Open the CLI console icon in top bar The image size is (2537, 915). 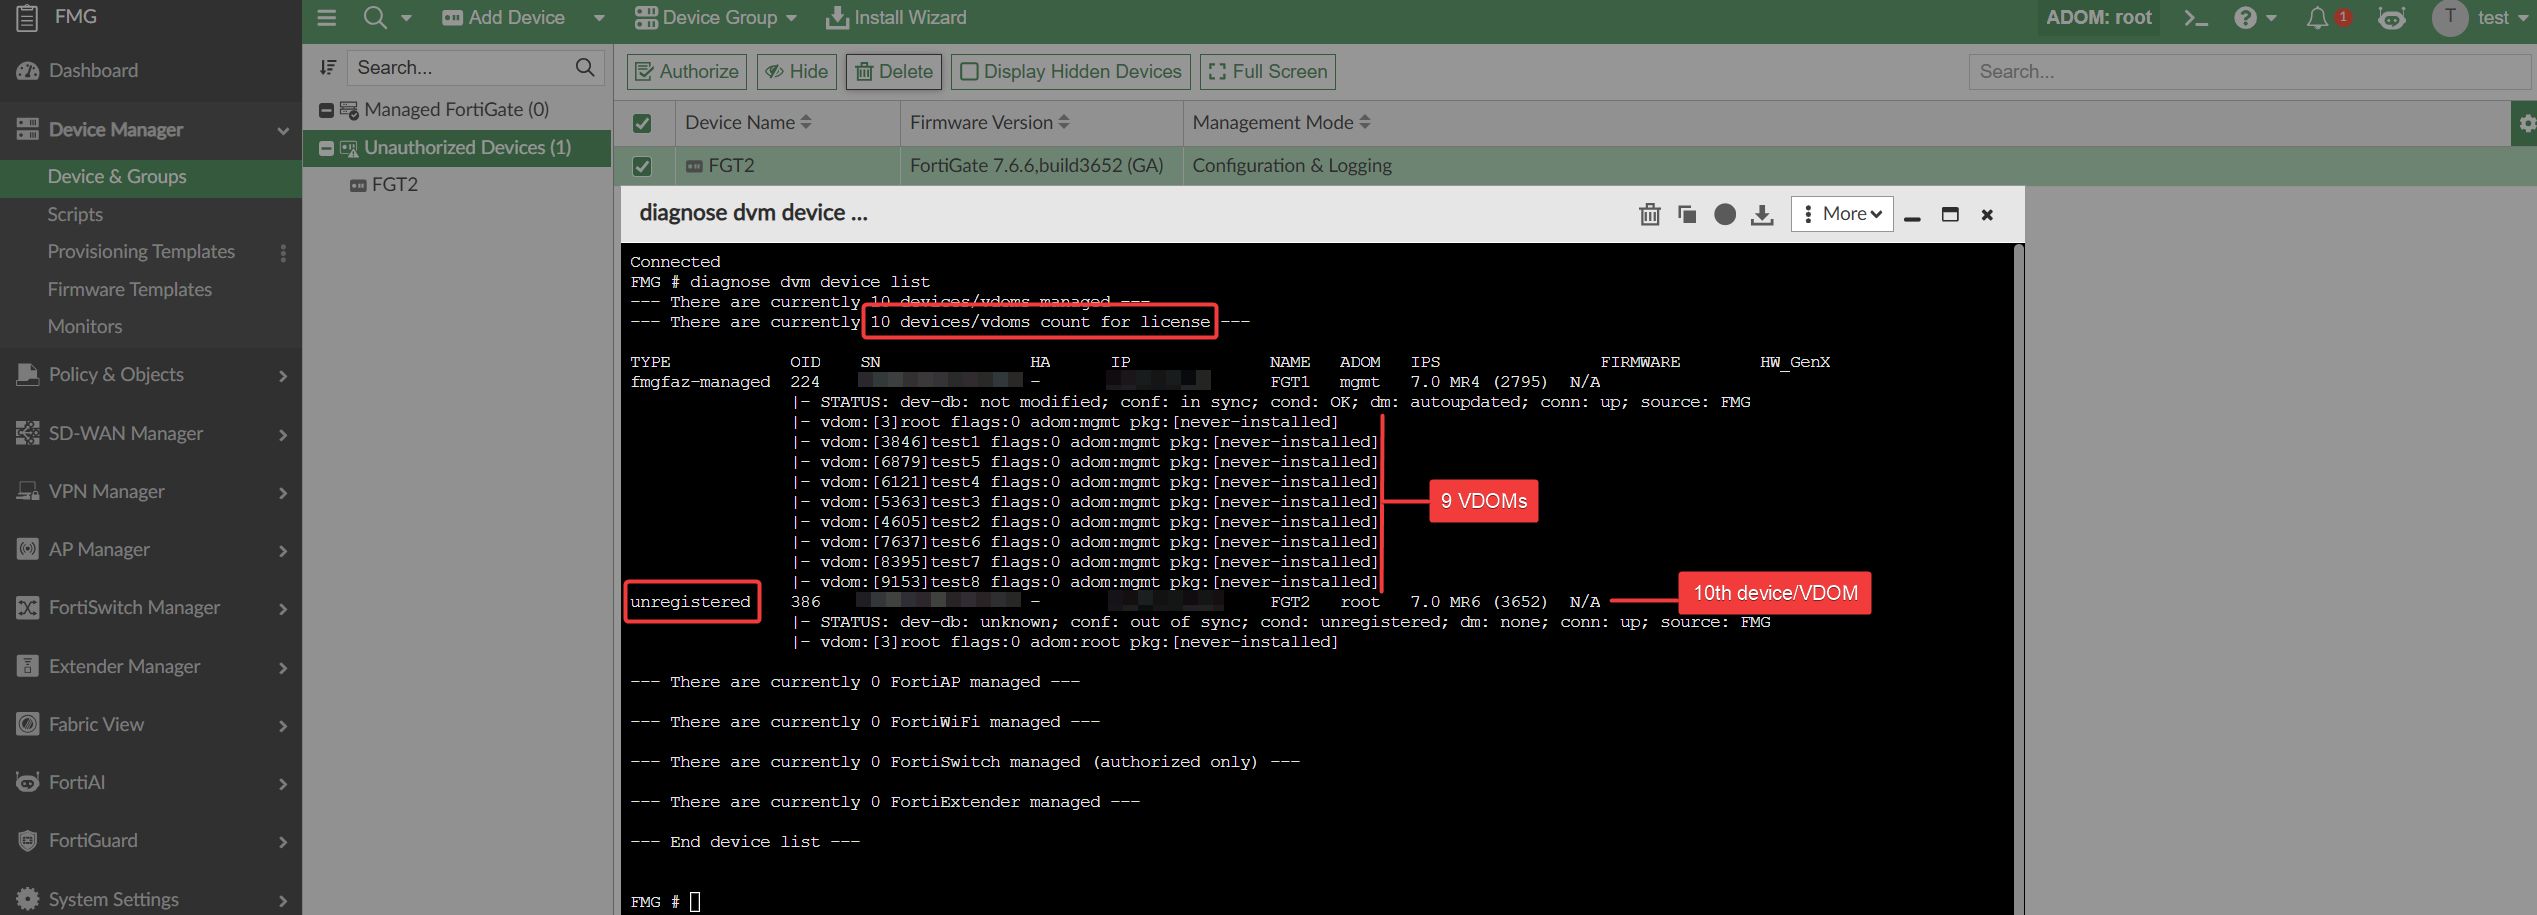click(x=2195, y=18)
